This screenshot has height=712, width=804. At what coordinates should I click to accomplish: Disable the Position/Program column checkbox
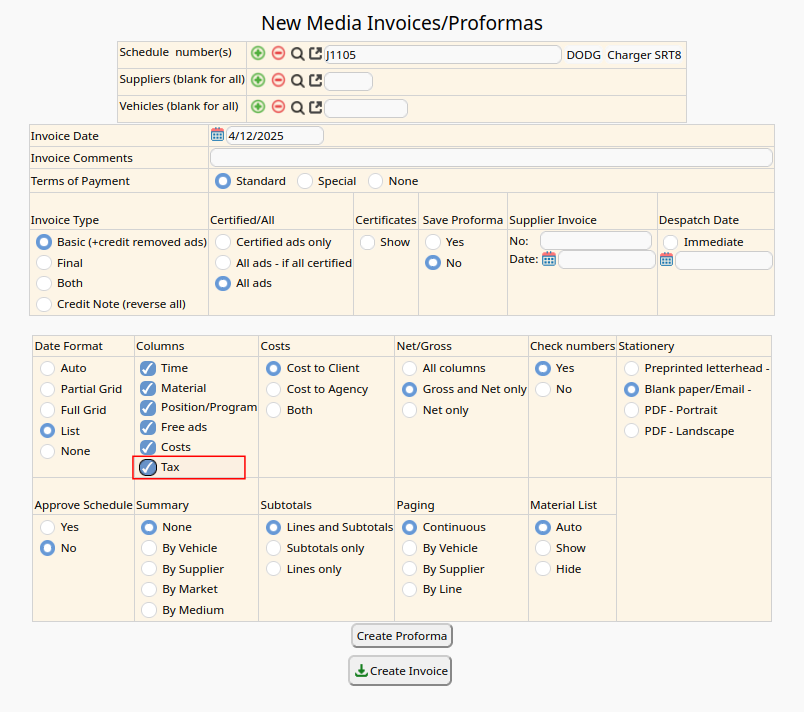[x=148, y=407]
